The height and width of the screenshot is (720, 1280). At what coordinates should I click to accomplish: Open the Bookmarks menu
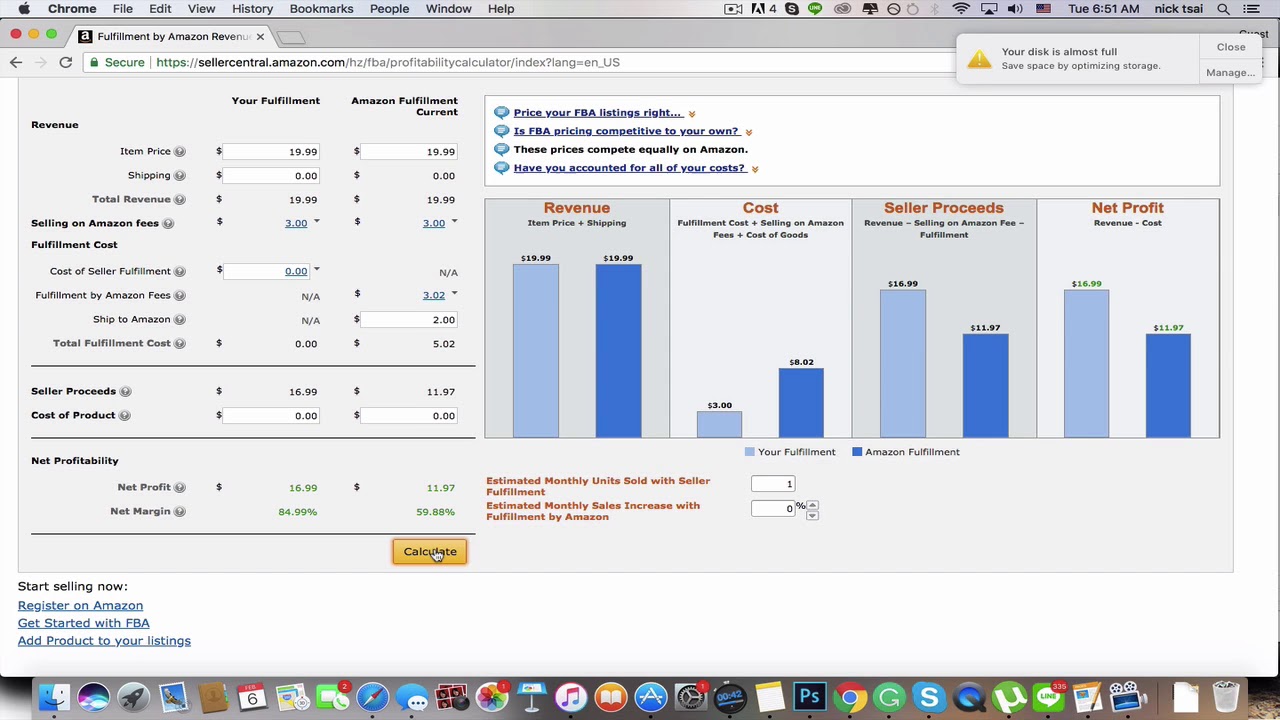point(321,9)
